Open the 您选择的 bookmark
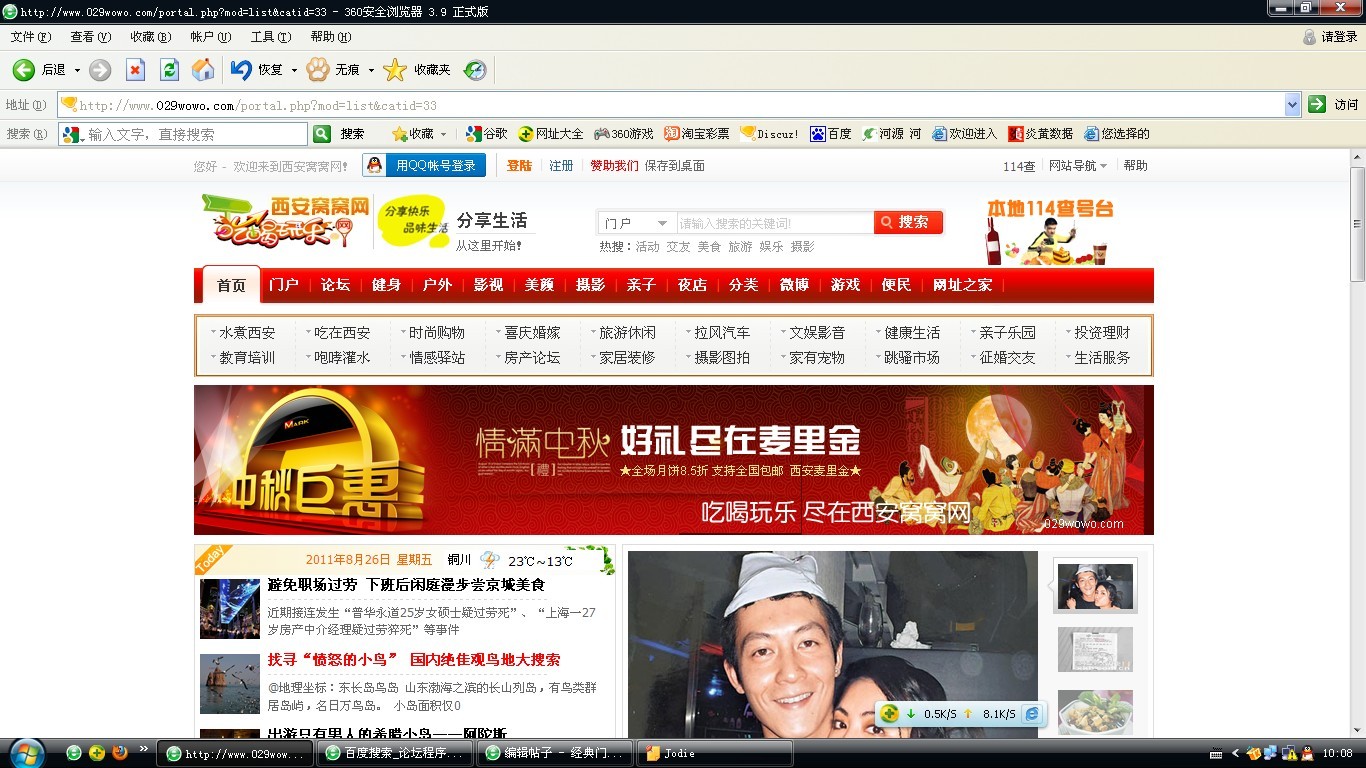 (x=1117, y=134)
